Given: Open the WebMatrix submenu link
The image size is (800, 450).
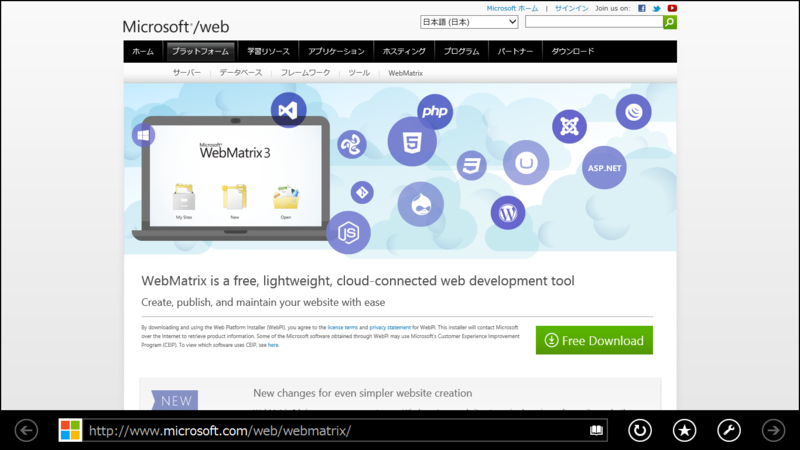Looking at the screenshot, I should pos(406,73).
